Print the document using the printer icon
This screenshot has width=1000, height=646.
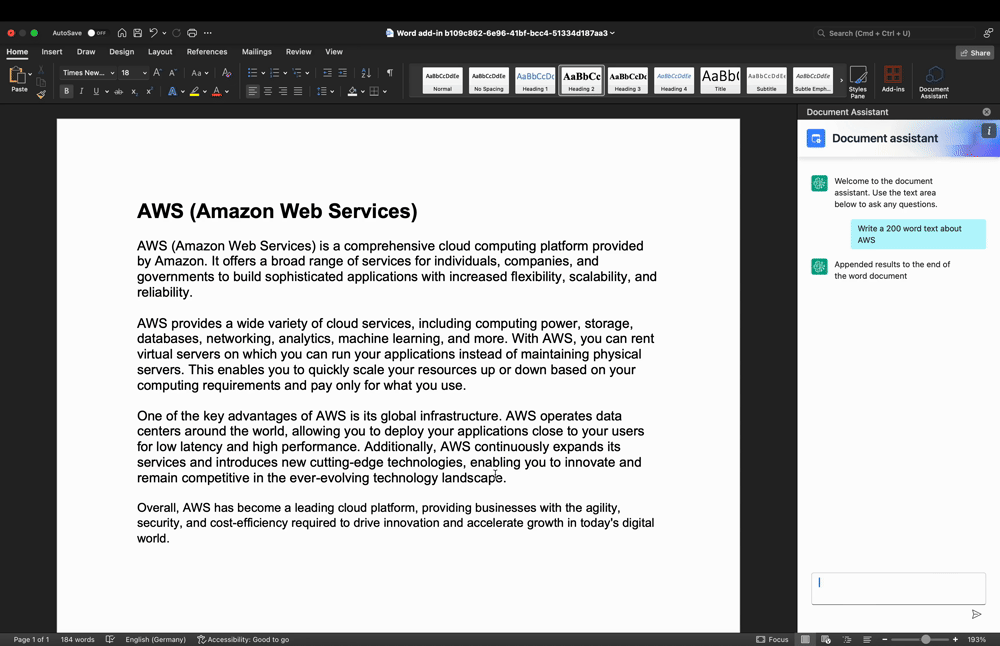click(x=192, y=33)
